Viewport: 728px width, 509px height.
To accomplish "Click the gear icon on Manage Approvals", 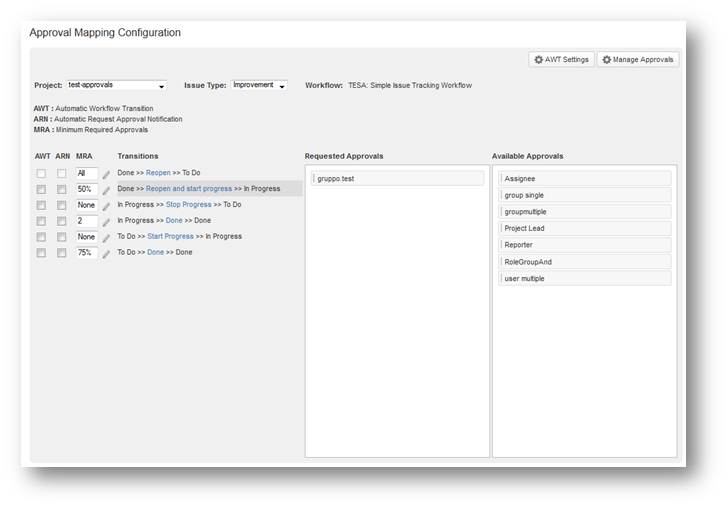I will tap(607, 60).
